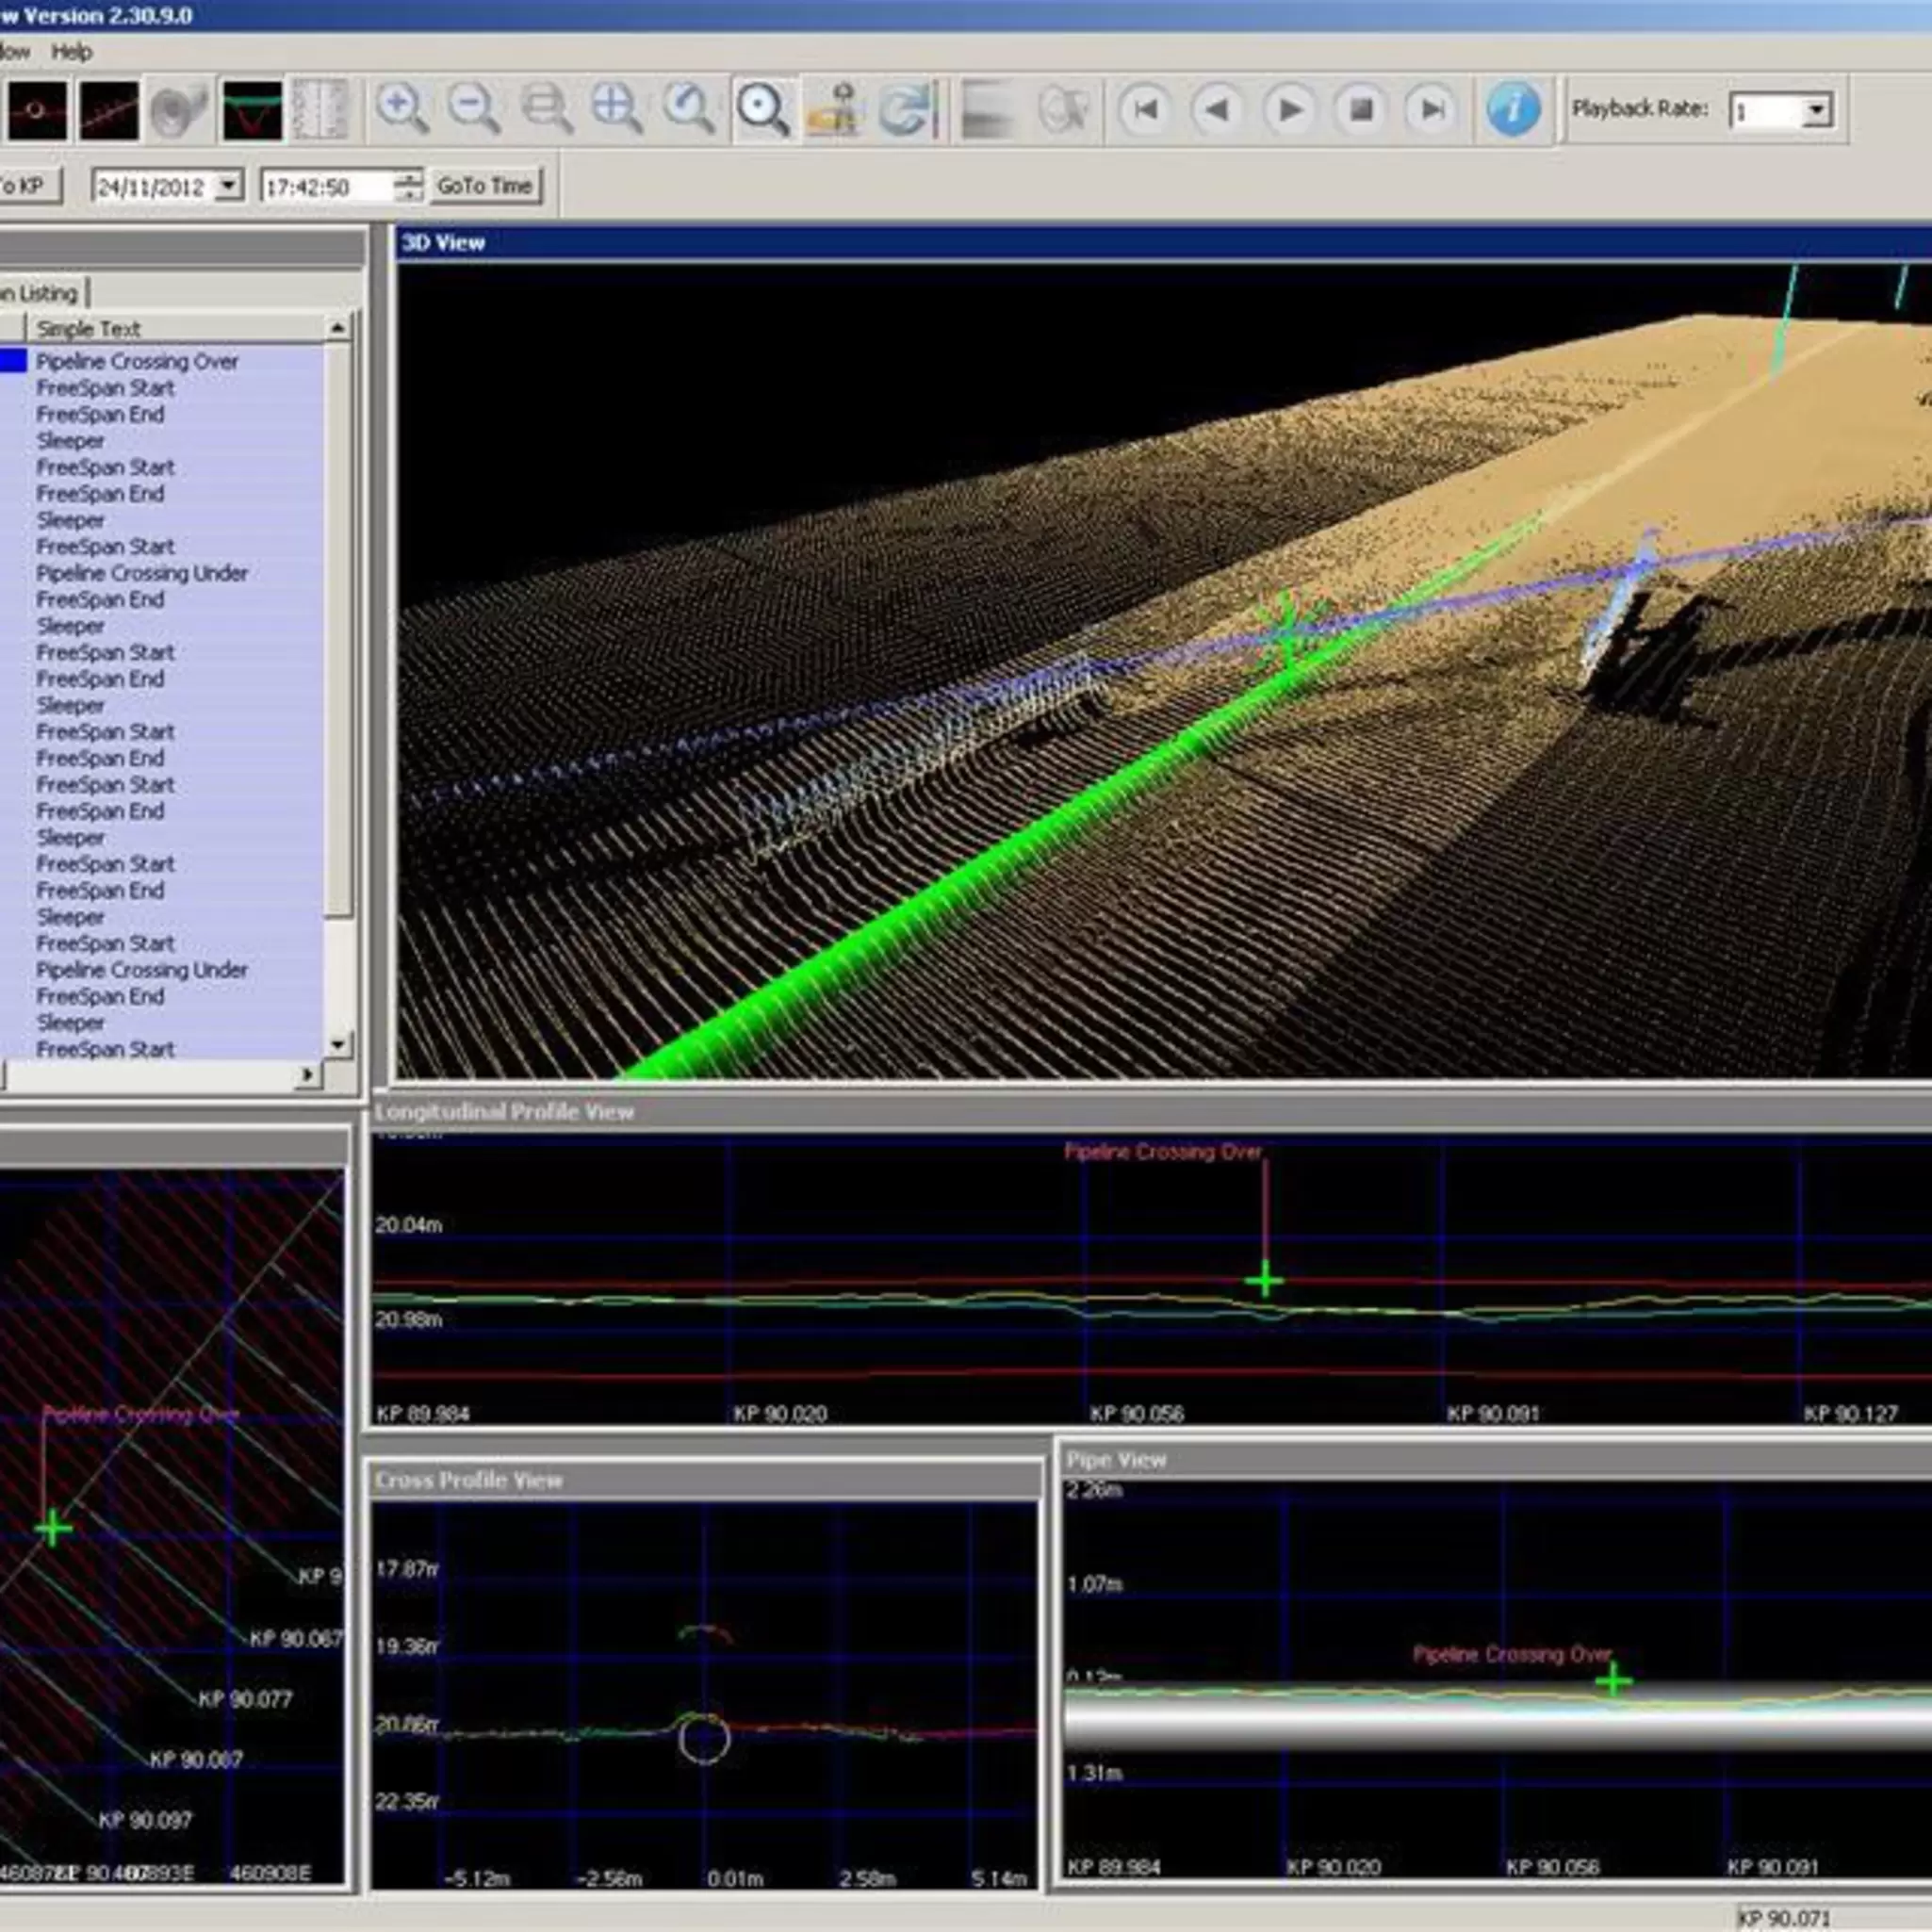The height and width of the screenshot is (1932, 1932).
Task: Click Pipeline Crossing Over marker in Pipe View
Action: [1613, 1681]
